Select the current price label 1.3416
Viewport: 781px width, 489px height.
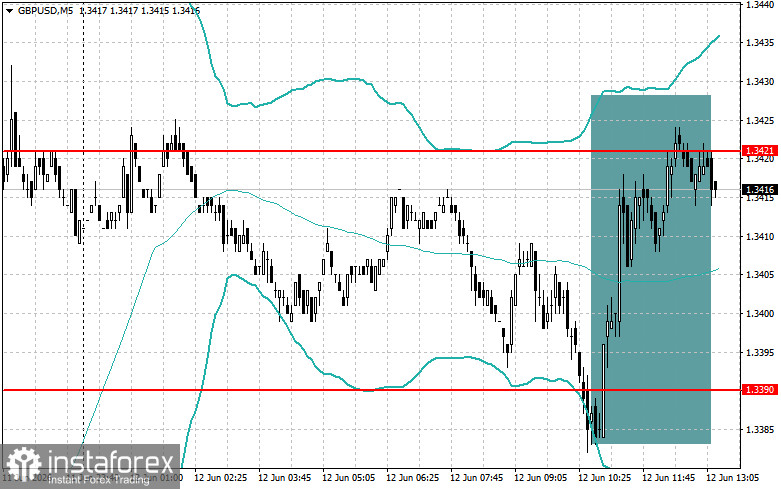pos(759,189)
